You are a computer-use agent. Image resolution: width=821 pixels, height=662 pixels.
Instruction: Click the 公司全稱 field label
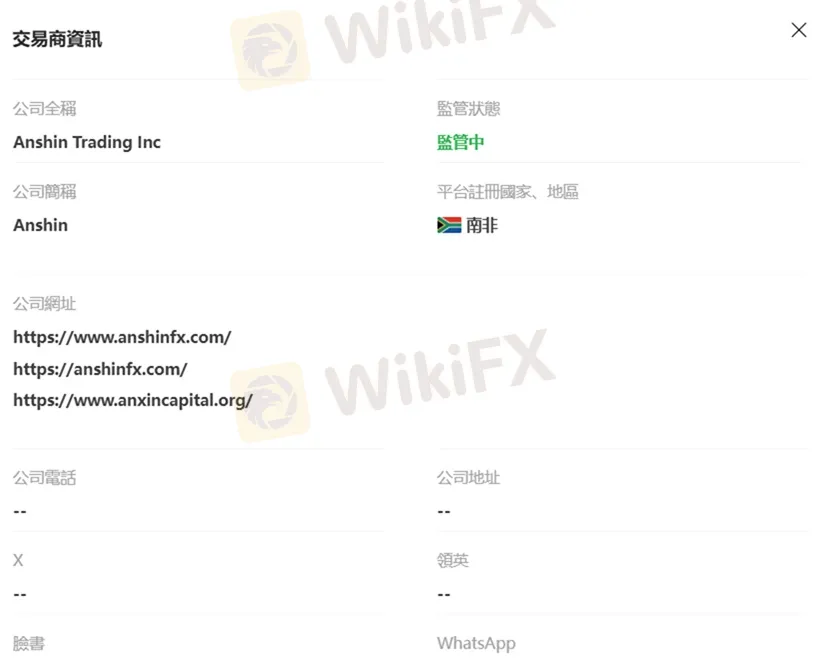click(x=45, y=109)
